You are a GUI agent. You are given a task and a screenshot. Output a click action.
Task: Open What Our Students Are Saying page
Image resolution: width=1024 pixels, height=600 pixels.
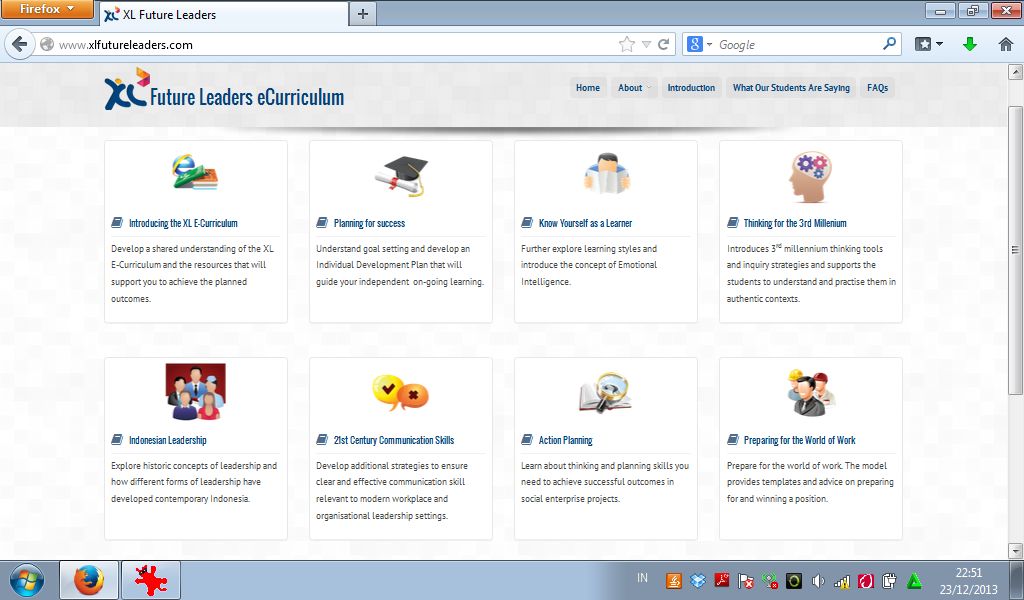[x=791, y=88]
